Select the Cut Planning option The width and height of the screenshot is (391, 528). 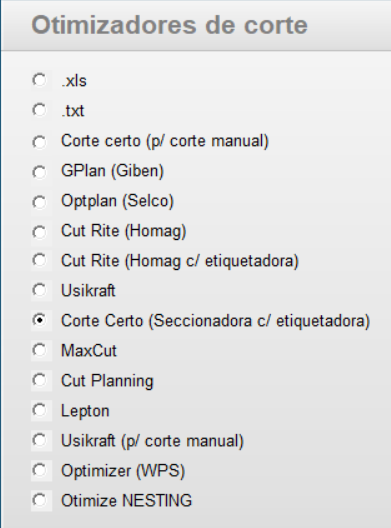(39, 380)
